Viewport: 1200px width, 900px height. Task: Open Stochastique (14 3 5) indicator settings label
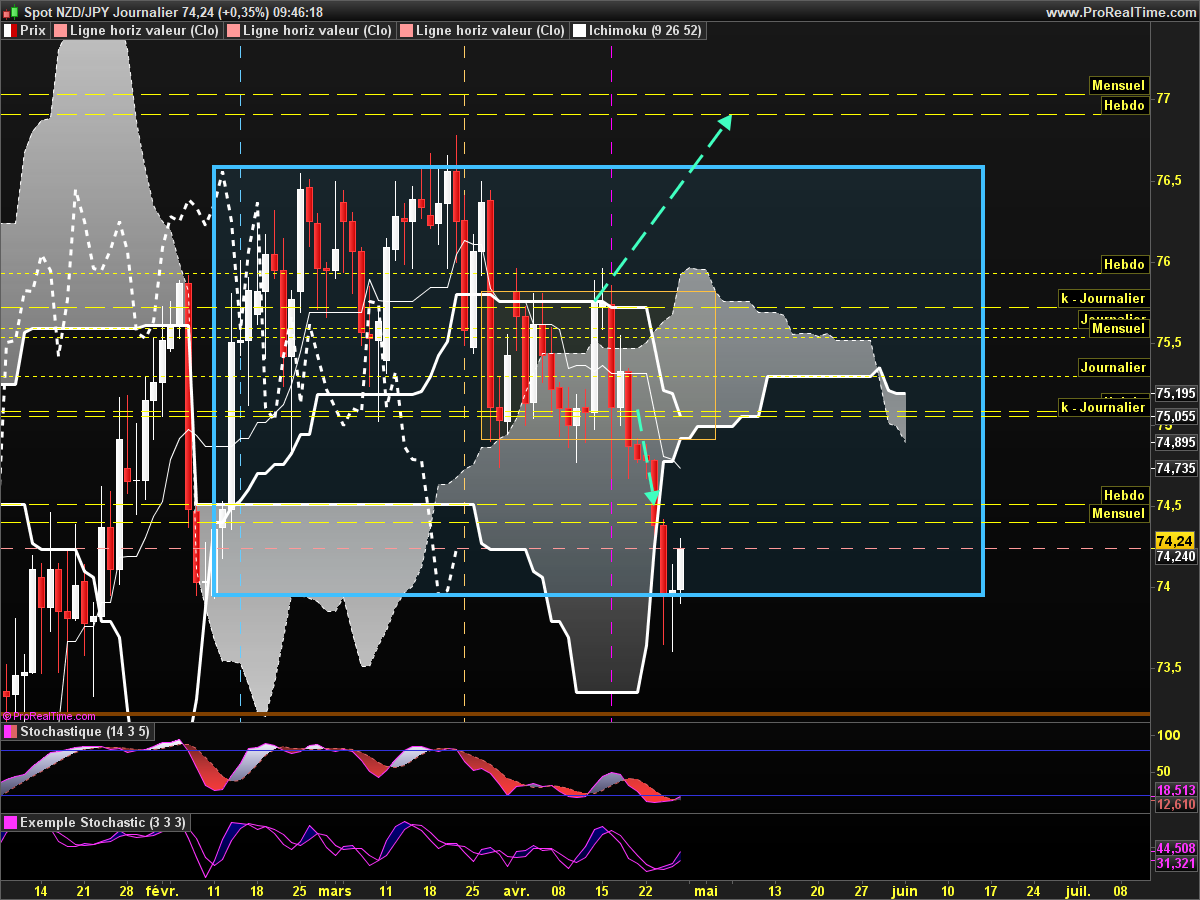click(84, 732)
